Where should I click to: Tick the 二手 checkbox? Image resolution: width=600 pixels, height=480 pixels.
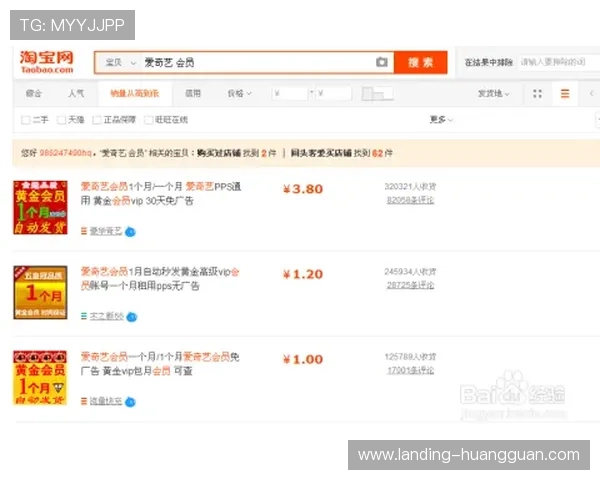(x=26, y=120)
